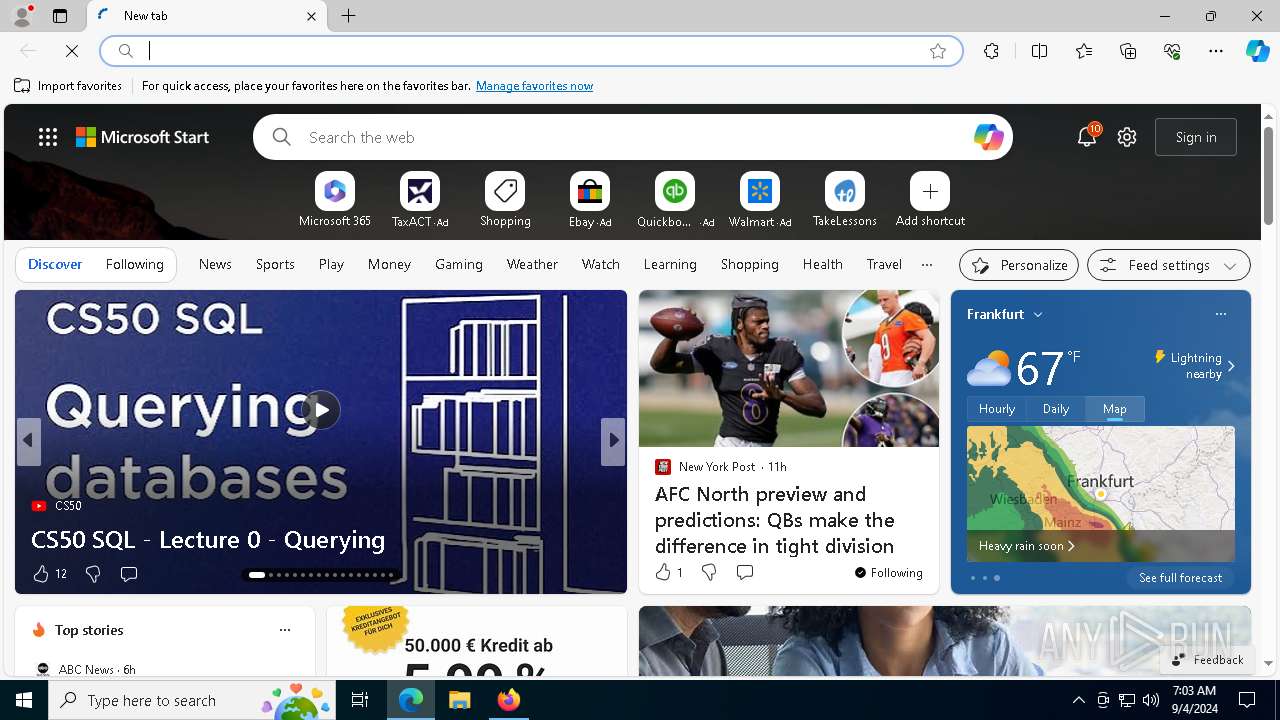Focus the browser address bar
This screenshot has width=1280, height=720.
pos(530,51)
